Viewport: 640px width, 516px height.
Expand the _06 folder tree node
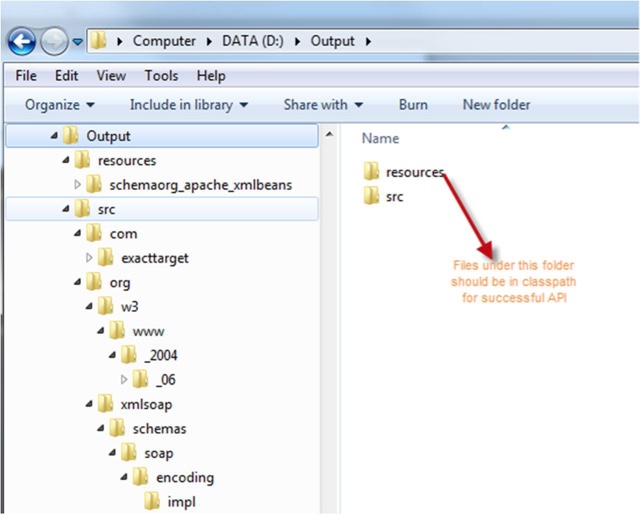click(x=124, y=380)
